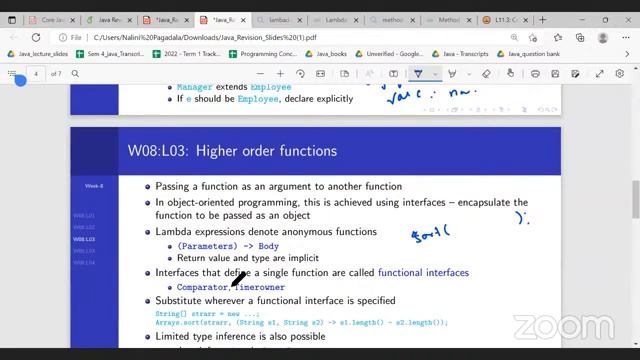Image resolution: width=640 pixels, height=360 pixels.
Task: Open Java_lecture_slides bookmark
Action: point(38,54)
